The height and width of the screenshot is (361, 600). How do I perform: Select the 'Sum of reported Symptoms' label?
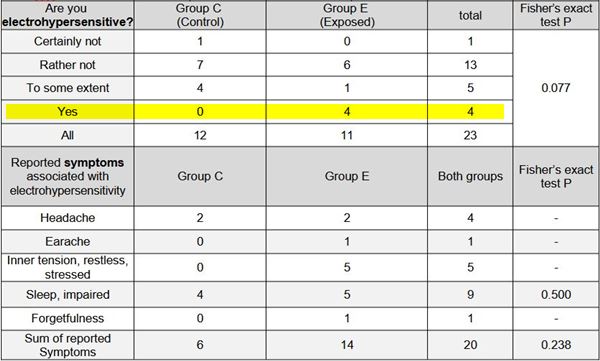pos(67,345)
